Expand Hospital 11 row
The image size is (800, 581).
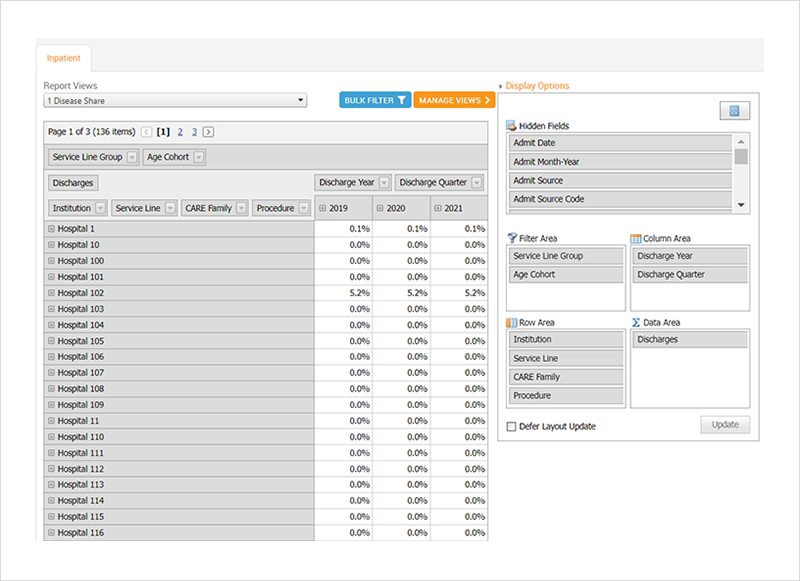tap(51, 421)
